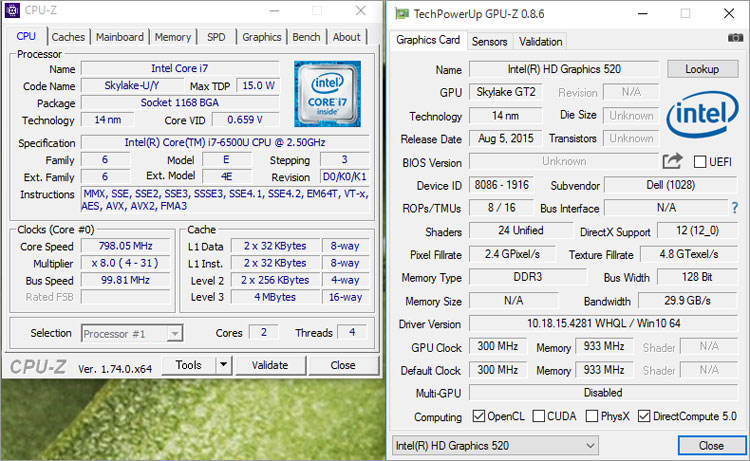
Task: Click the Close button in CPU-Z
Action: (x=343, y=365)
